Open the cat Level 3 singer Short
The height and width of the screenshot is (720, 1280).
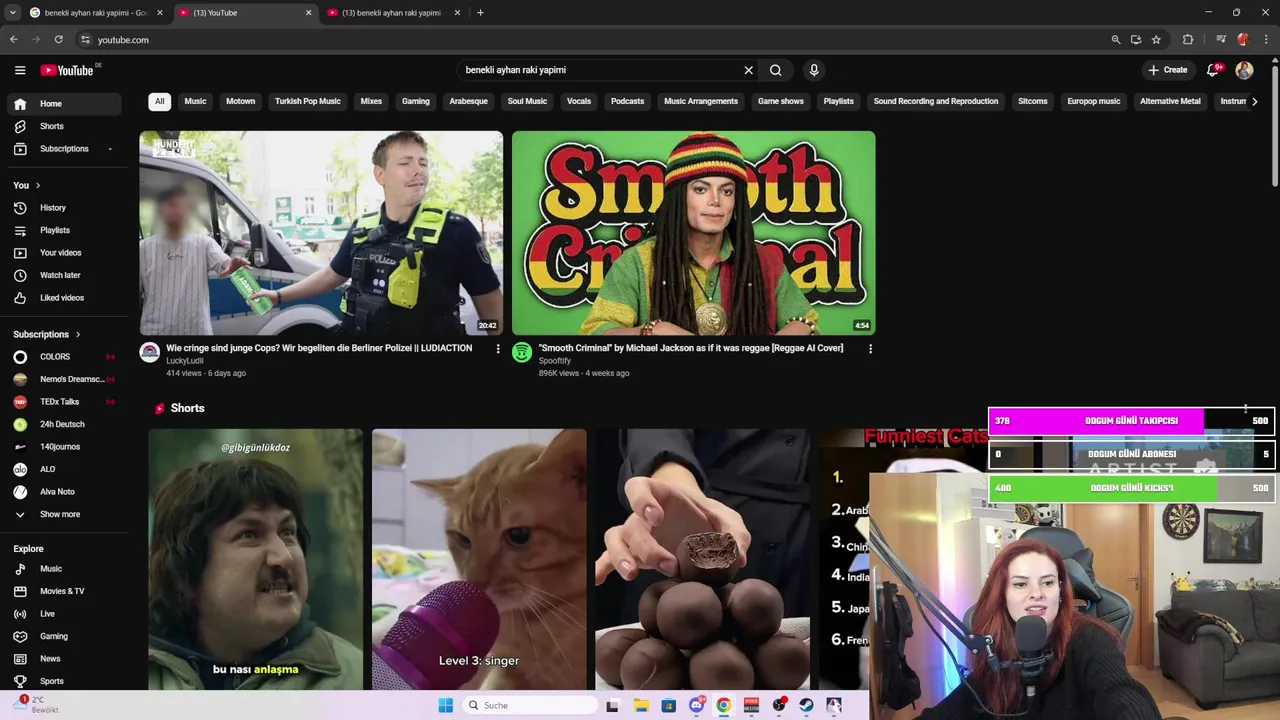tap(479, 559)
